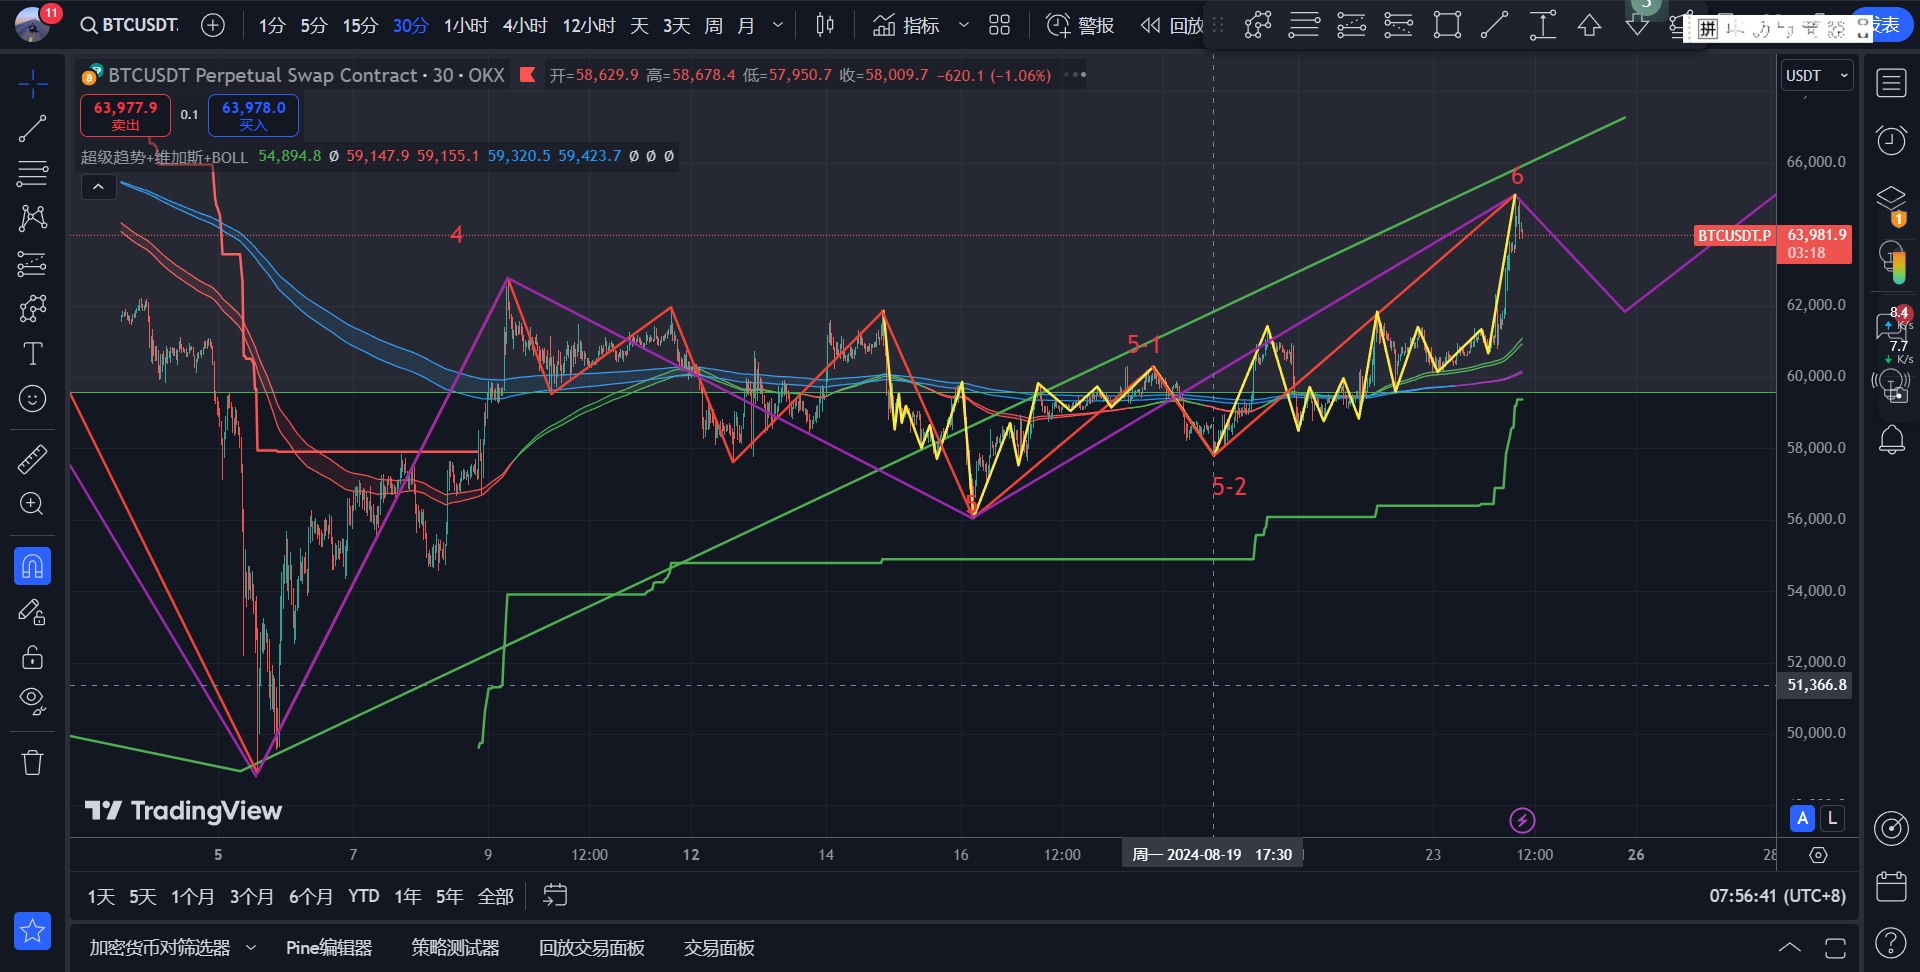Activate the zoom in tool
Image resolution: width=1920 pixels, height=972 pixels.
32,504
